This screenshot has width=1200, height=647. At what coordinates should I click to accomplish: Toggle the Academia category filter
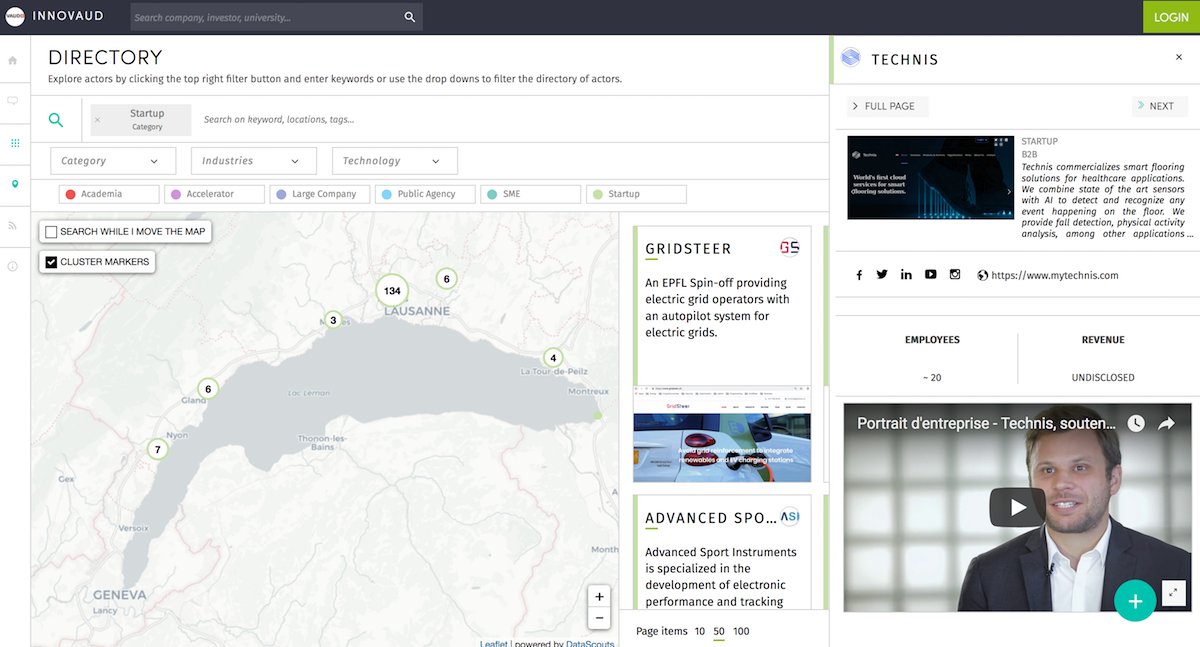[109, 194]
